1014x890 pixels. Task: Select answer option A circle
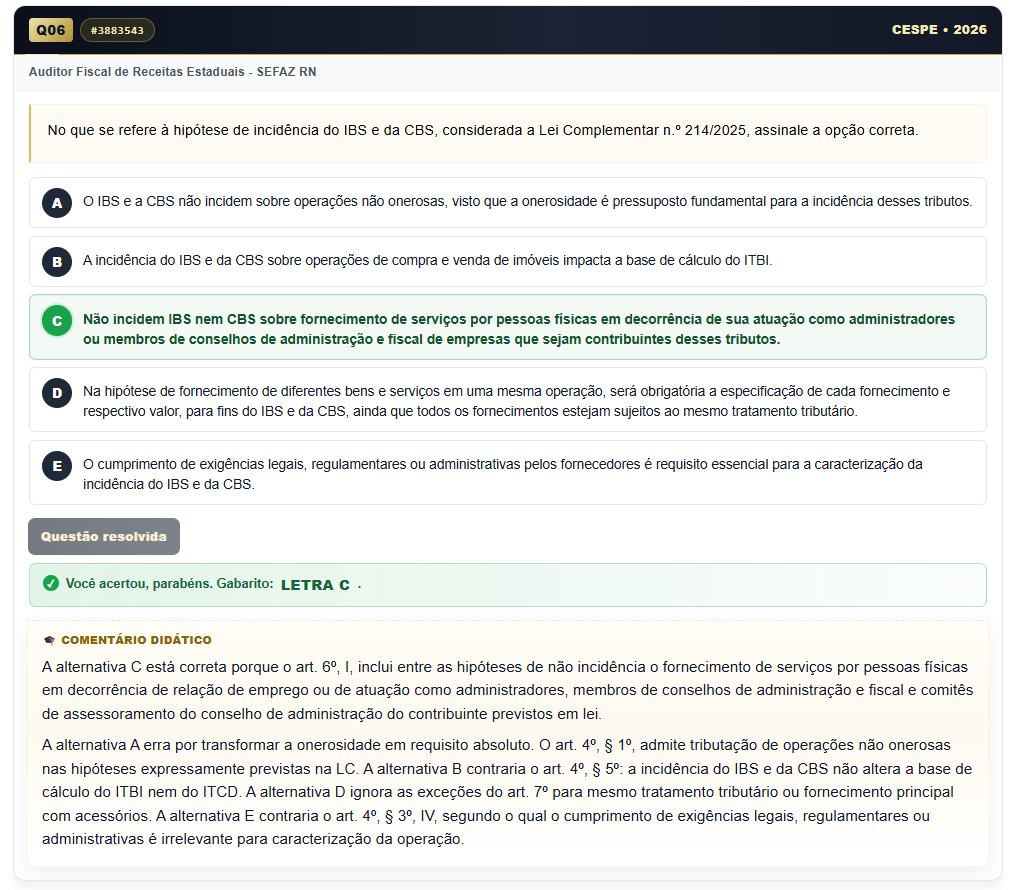click(57, 203)
